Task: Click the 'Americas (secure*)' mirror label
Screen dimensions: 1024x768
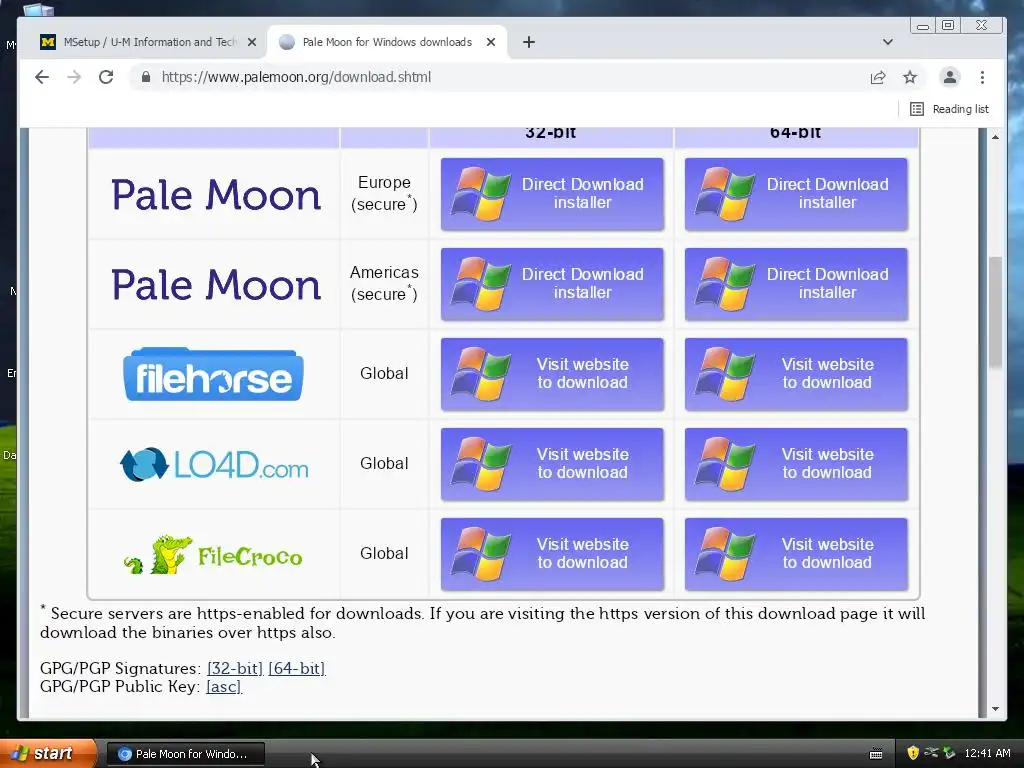Action: (384, 283)
